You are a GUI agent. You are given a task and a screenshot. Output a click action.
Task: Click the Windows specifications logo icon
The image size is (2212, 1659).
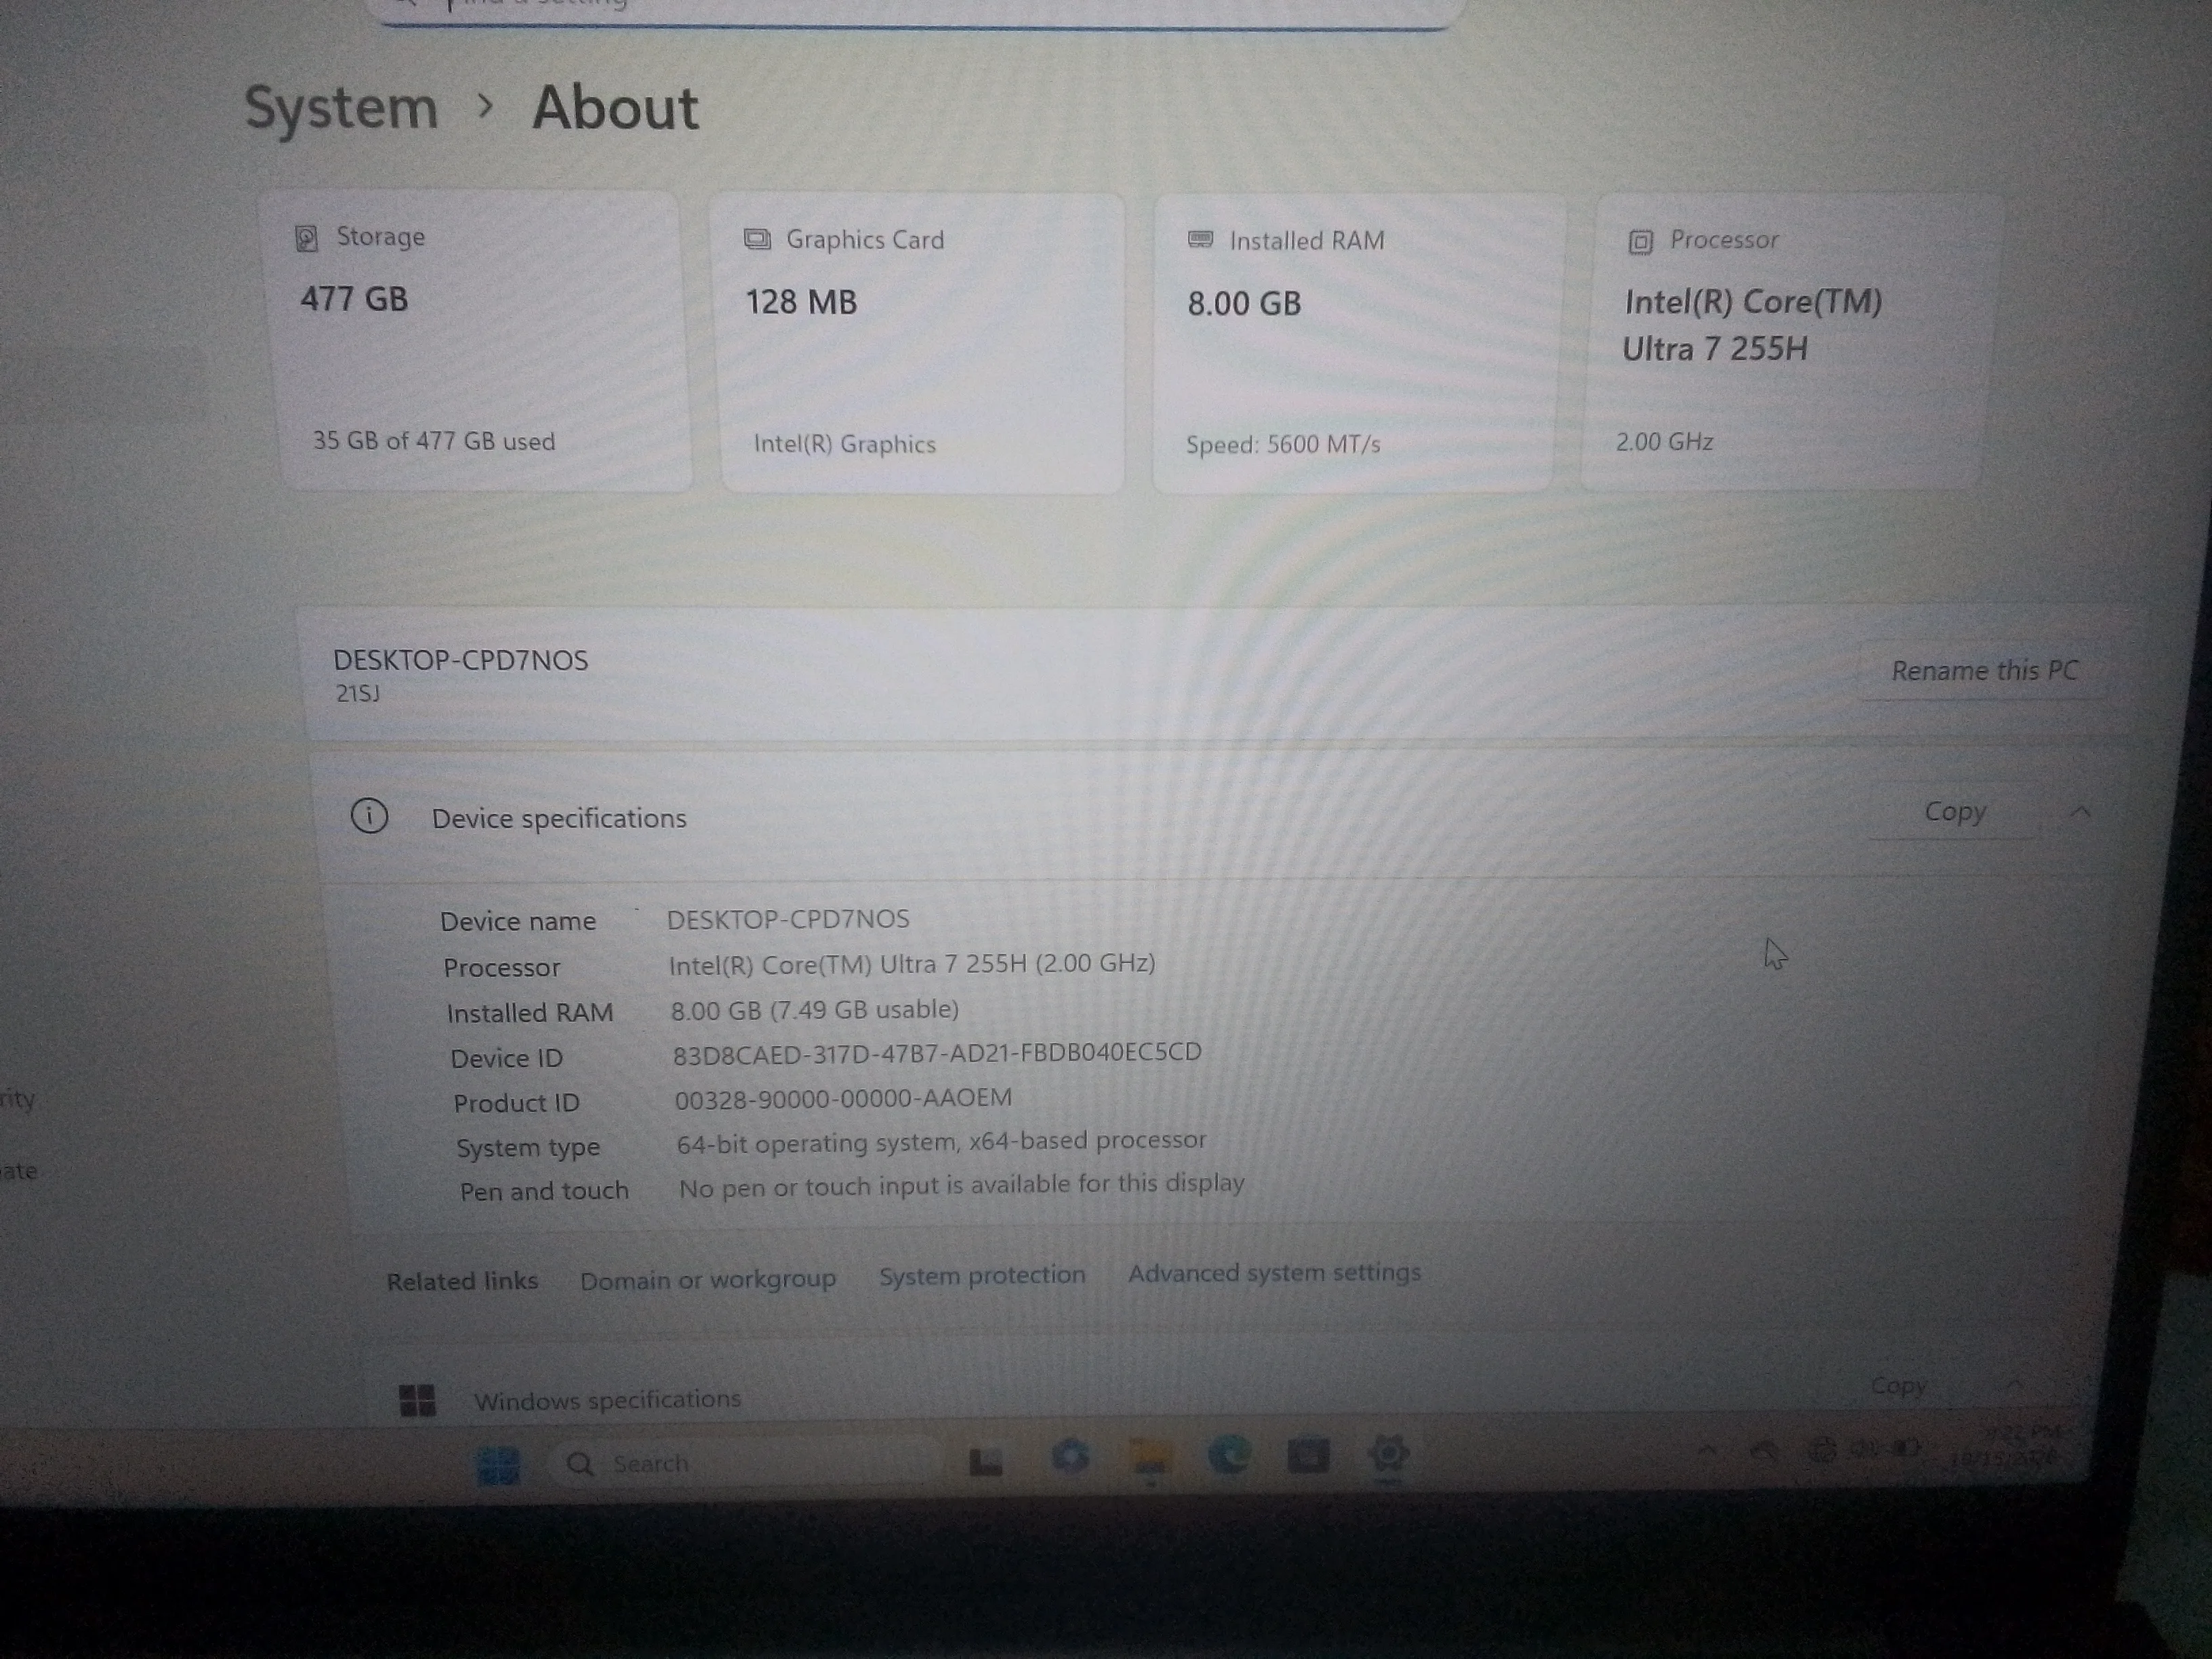417,1400
